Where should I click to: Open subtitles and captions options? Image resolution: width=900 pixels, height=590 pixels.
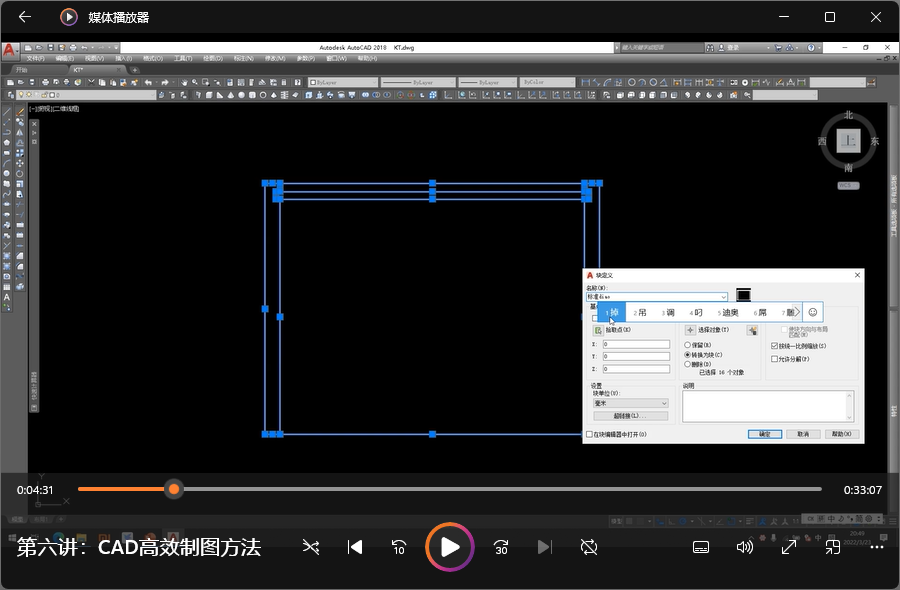tap(701, 547)
